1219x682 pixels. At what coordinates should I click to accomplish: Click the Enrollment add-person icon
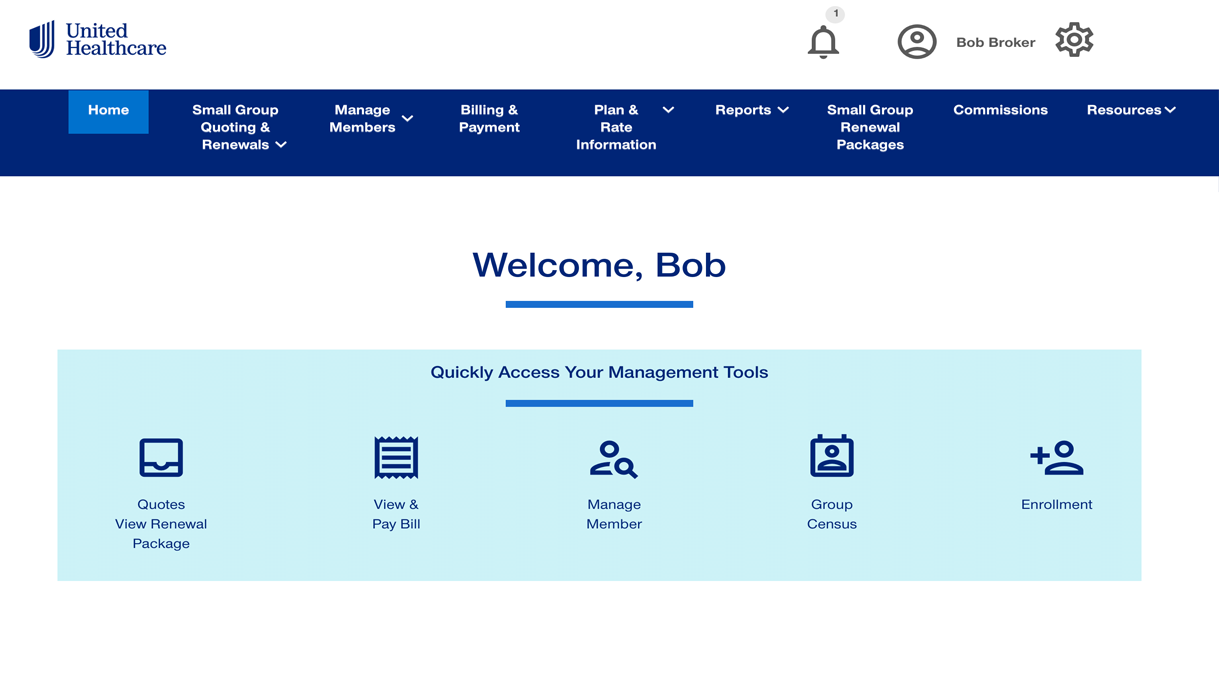(1056, 458)
